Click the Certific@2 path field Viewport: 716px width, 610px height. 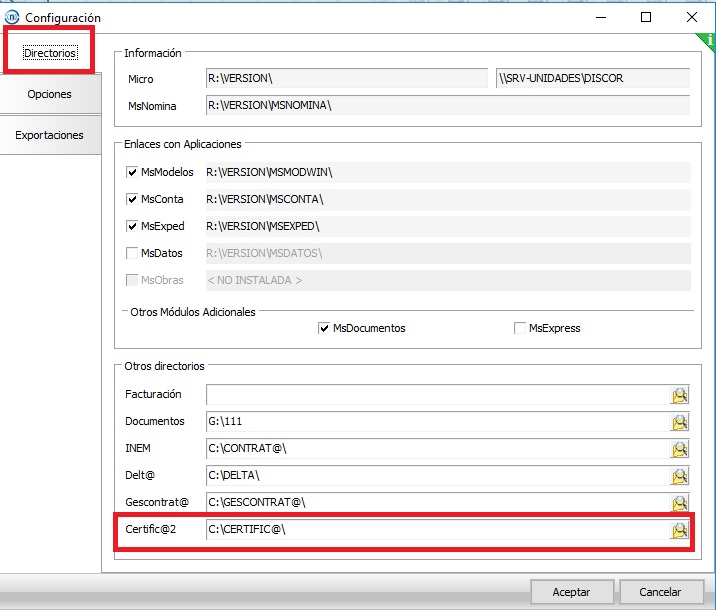click(x=437, y=529)
